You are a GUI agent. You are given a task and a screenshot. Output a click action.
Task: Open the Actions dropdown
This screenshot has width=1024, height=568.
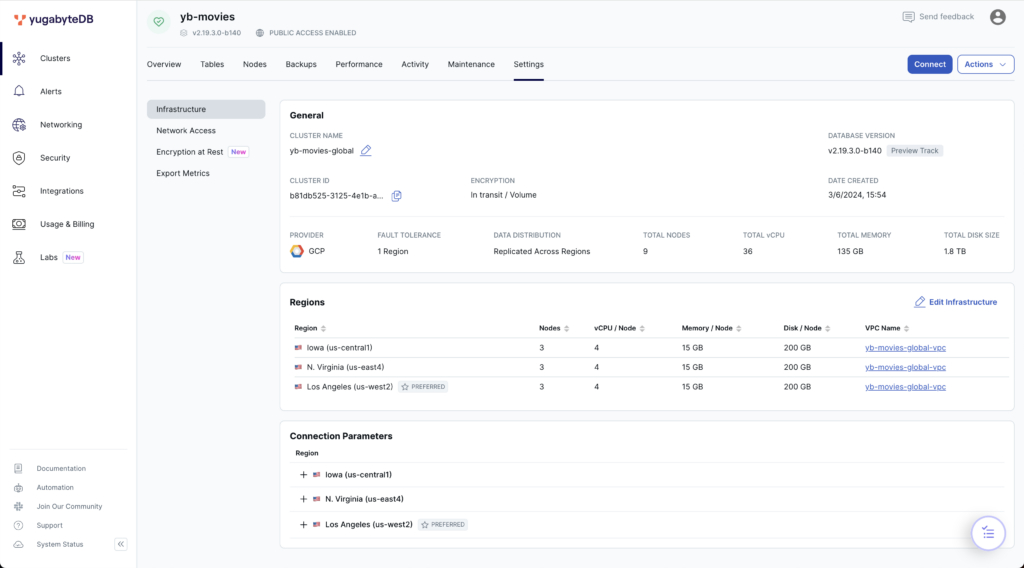985,64
